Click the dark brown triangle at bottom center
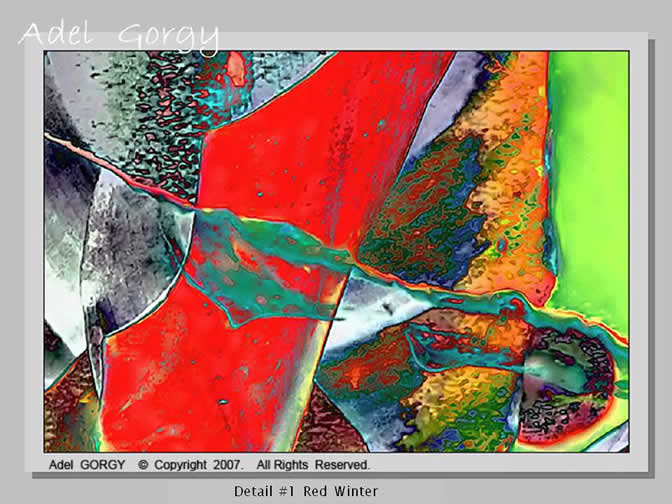This screenshot has width=672, height=504. pos(325,425)
